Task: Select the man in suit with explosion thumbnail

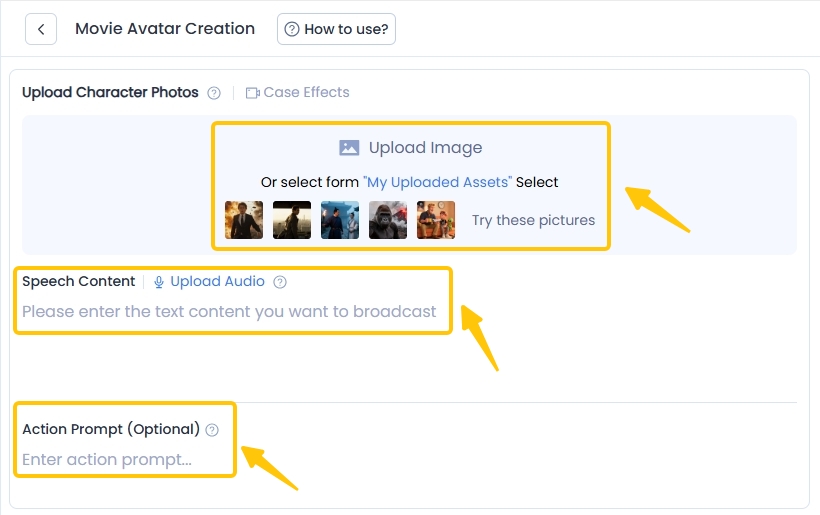Action: [x=244, y=220]
